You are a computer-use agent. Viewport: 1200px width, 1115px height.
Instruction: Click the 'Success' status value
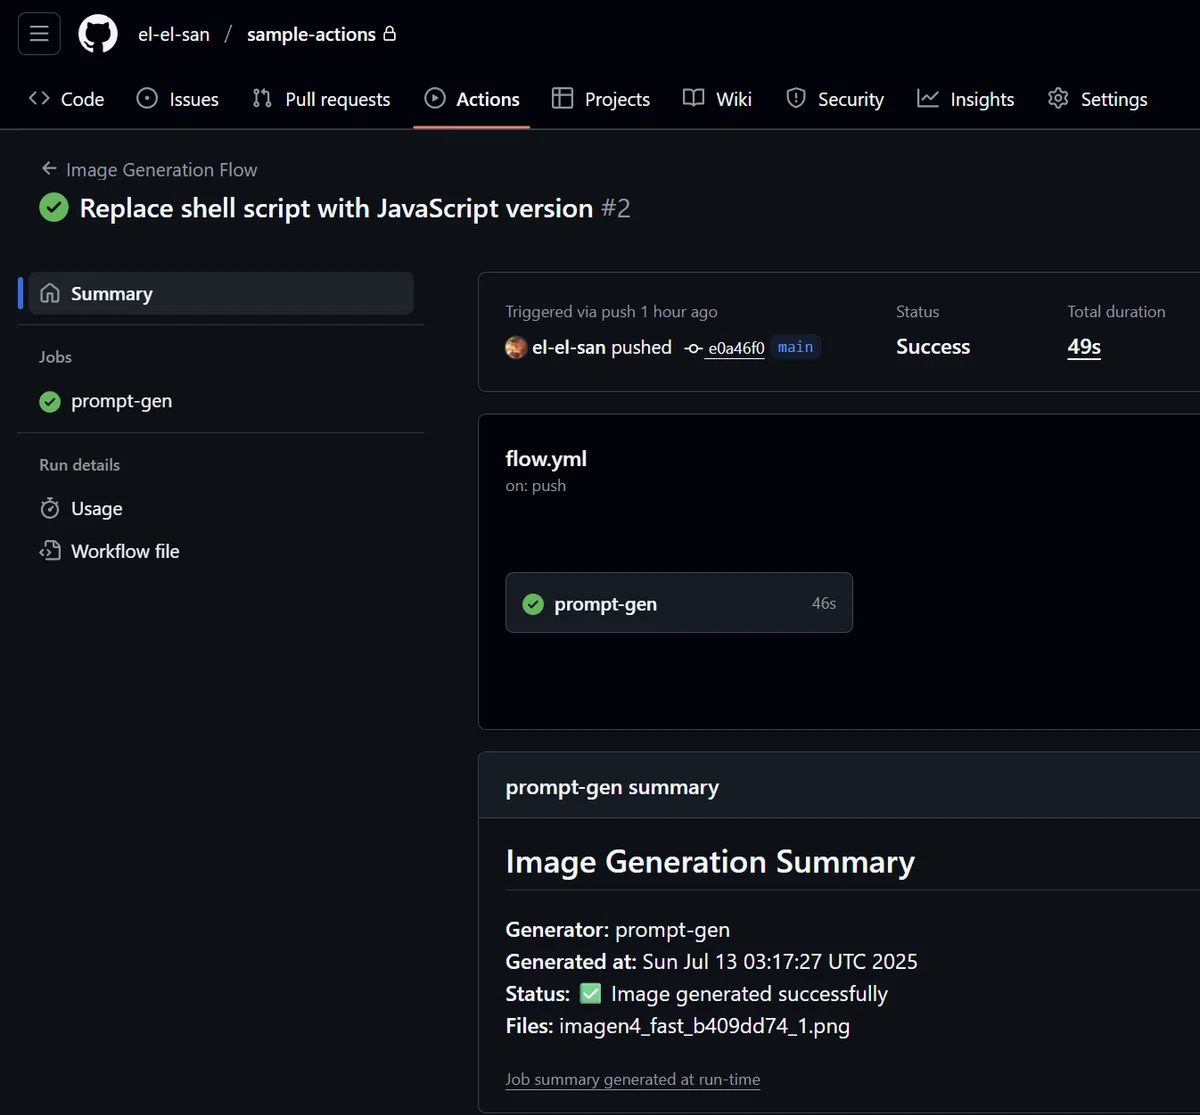(x=933, y=347)
